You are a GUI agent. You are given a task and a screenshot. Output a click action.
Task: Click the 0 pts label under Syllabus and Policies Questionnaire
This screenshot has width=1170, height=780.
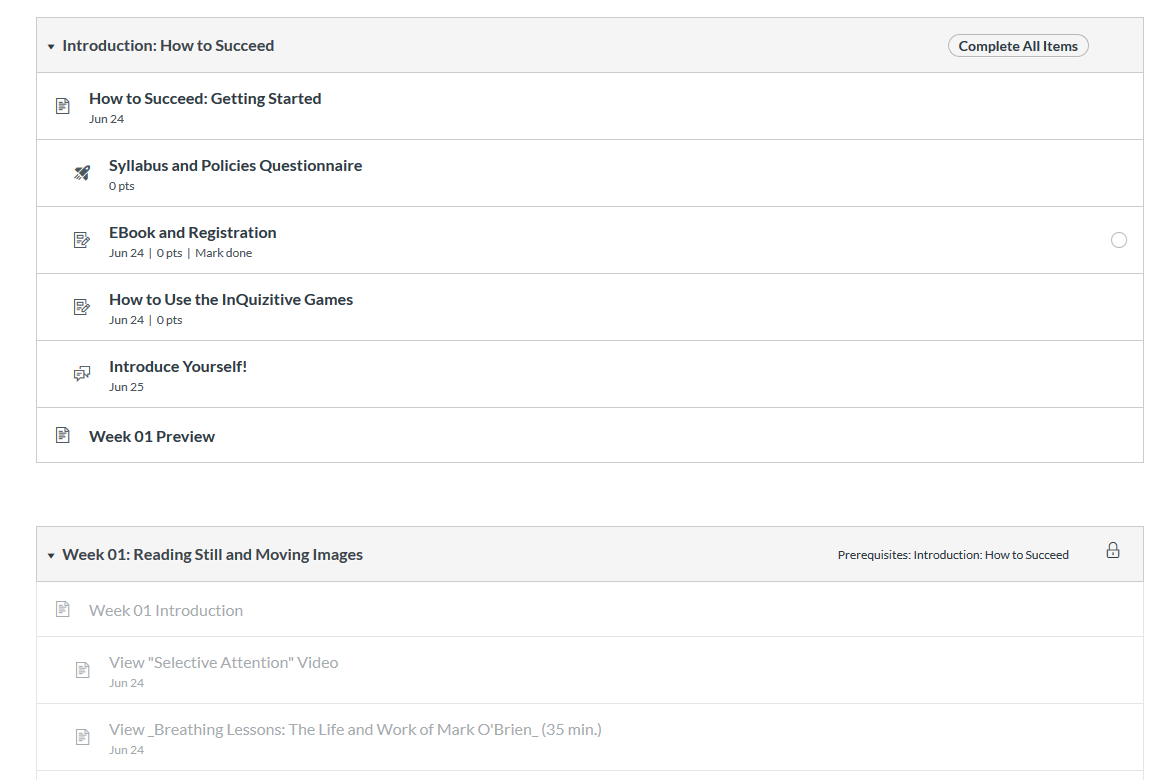coord(122,186)
